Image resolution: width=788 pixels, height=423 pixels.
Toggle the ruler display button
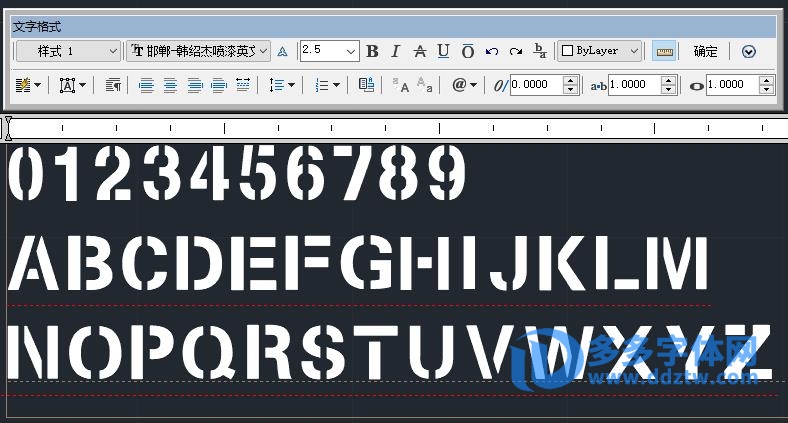click(x=663, y=51)
